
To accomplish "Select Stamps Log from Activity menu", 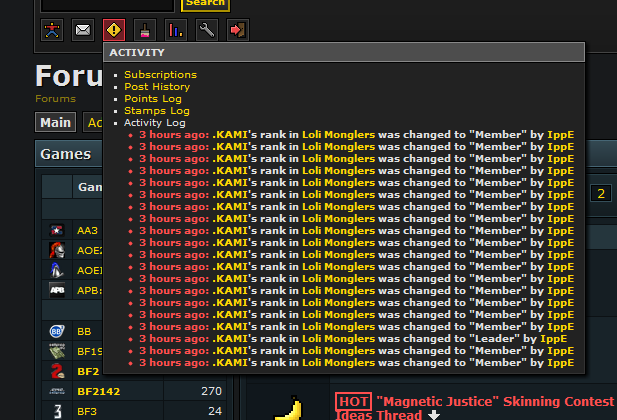I will coord(156,111).
